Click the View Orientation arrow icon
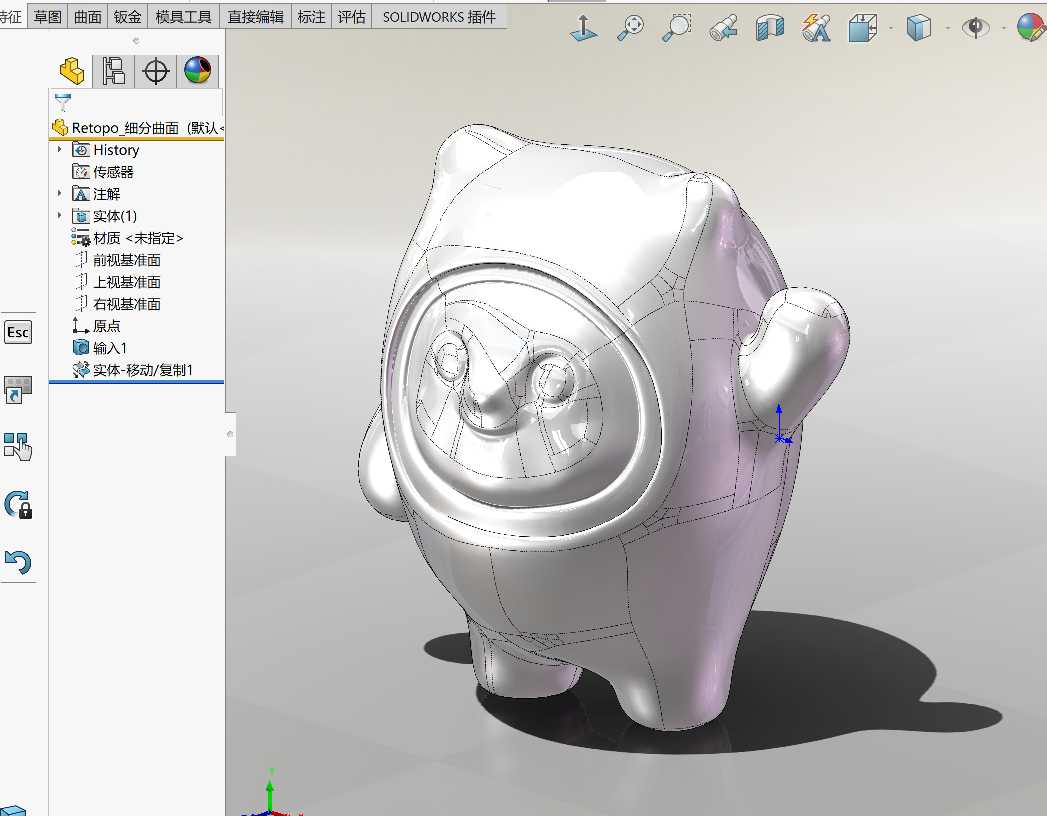 pos(584,28)
